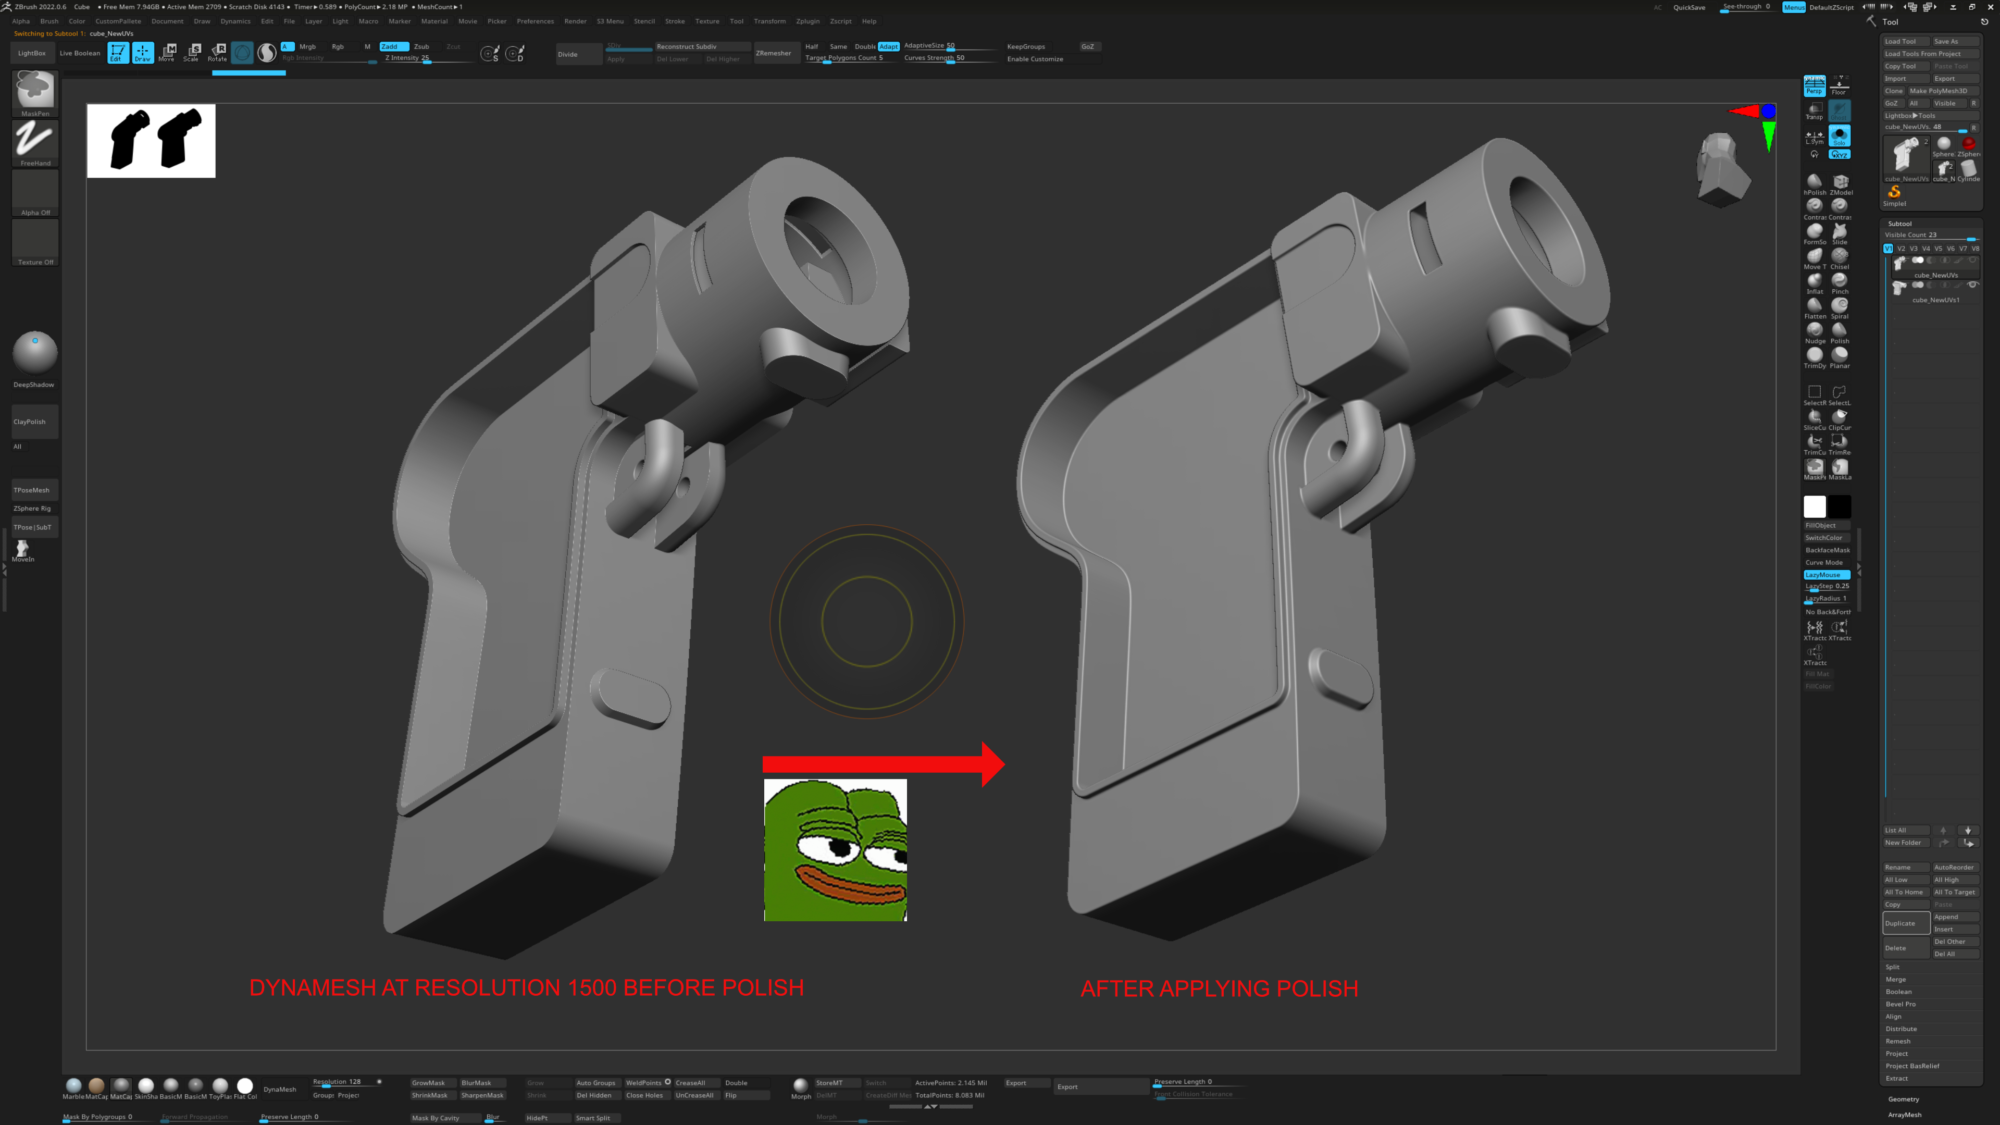Screen dimensions: 2000x1125
Task: Select the TrimDynamic brush icon
Action: (1814, 355)
